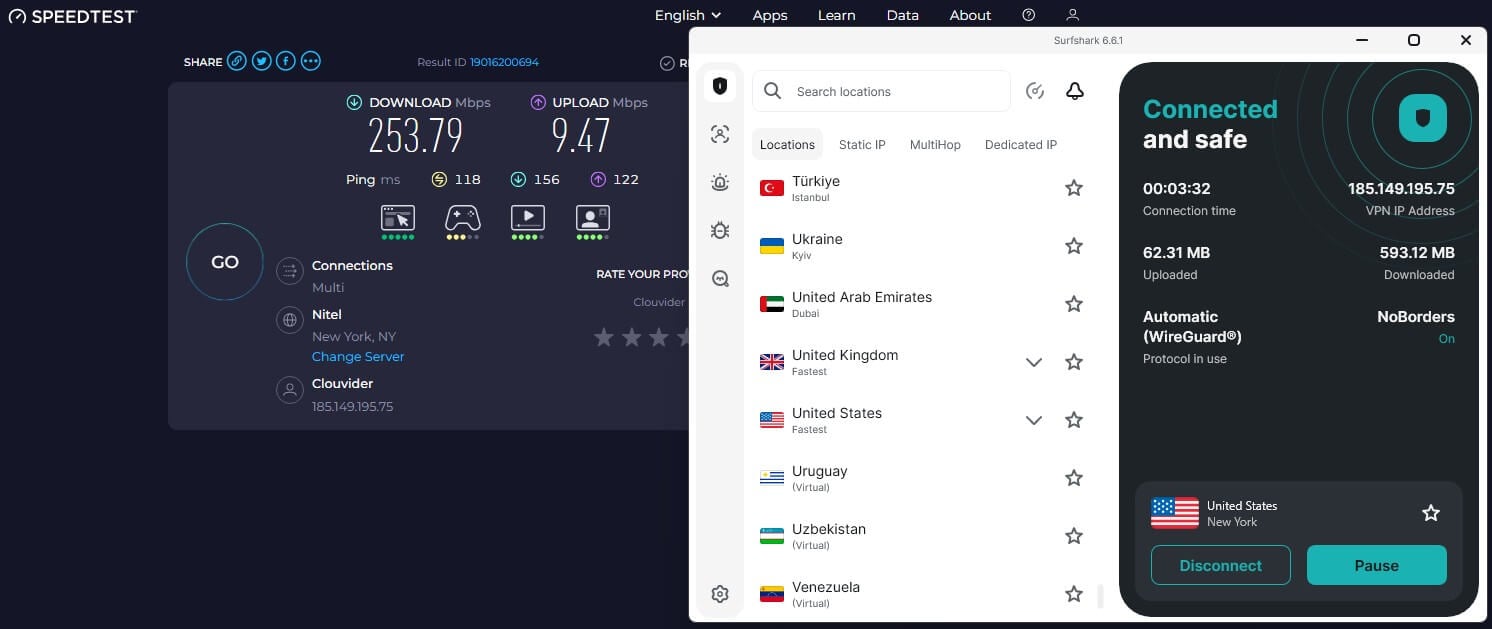Open the Antivirus bug icon

720,230
